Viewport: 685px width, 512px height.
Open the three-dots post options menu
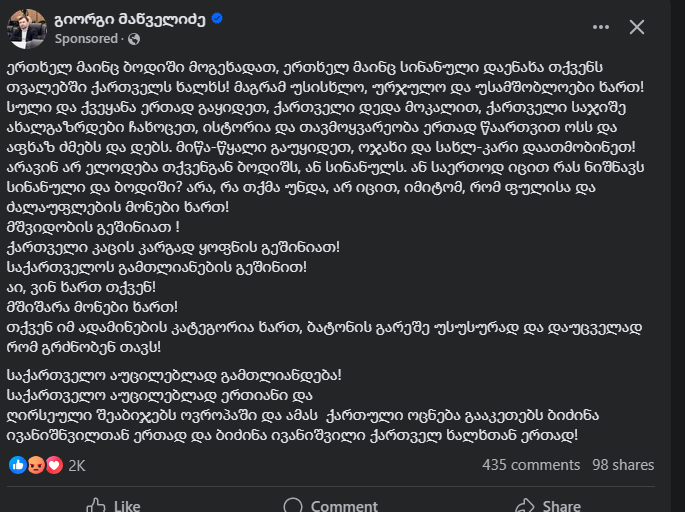(601, 27)
